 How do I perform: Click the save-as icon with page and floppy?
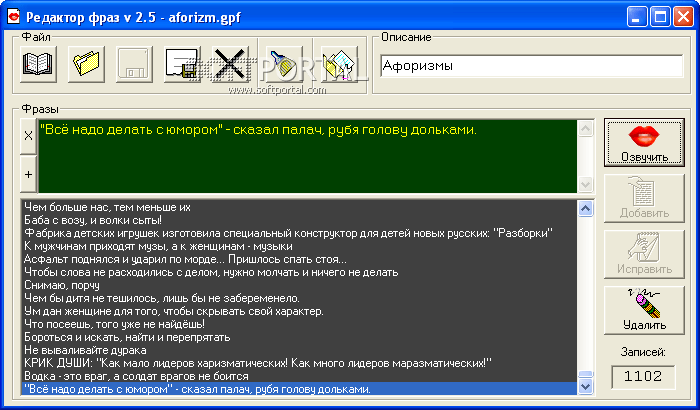182,64
